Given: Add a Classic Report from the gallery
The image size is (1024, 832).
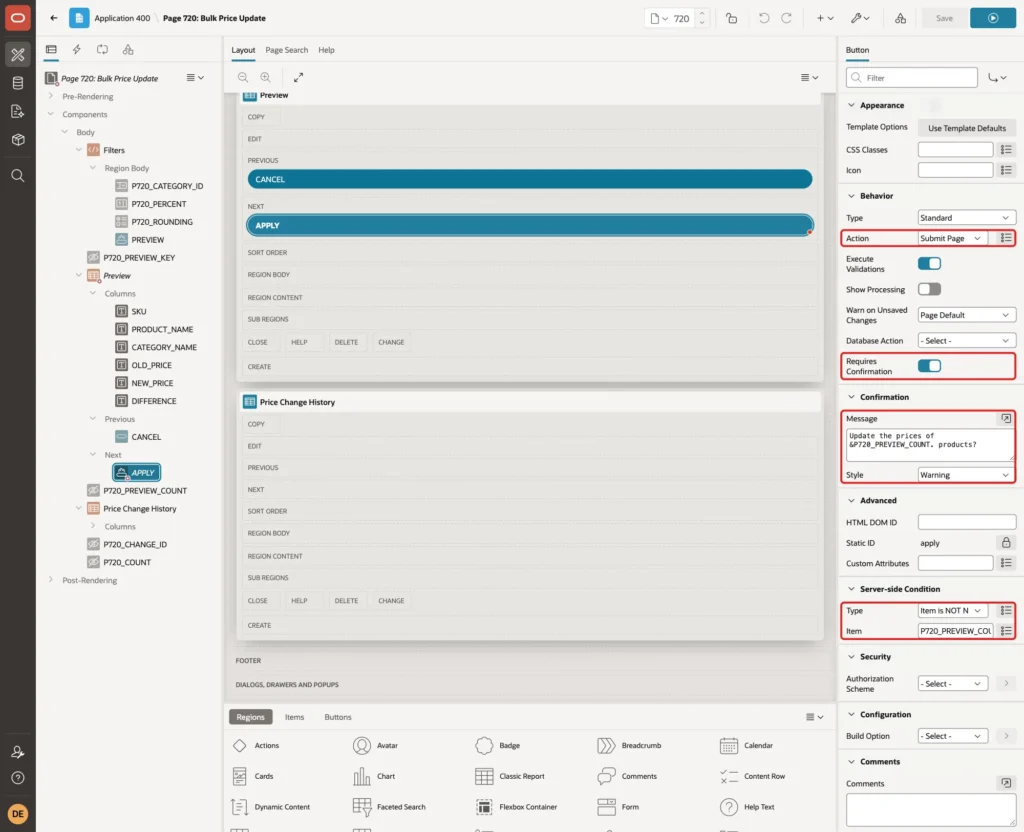Looking at the screenshot, I should (509, 776).
